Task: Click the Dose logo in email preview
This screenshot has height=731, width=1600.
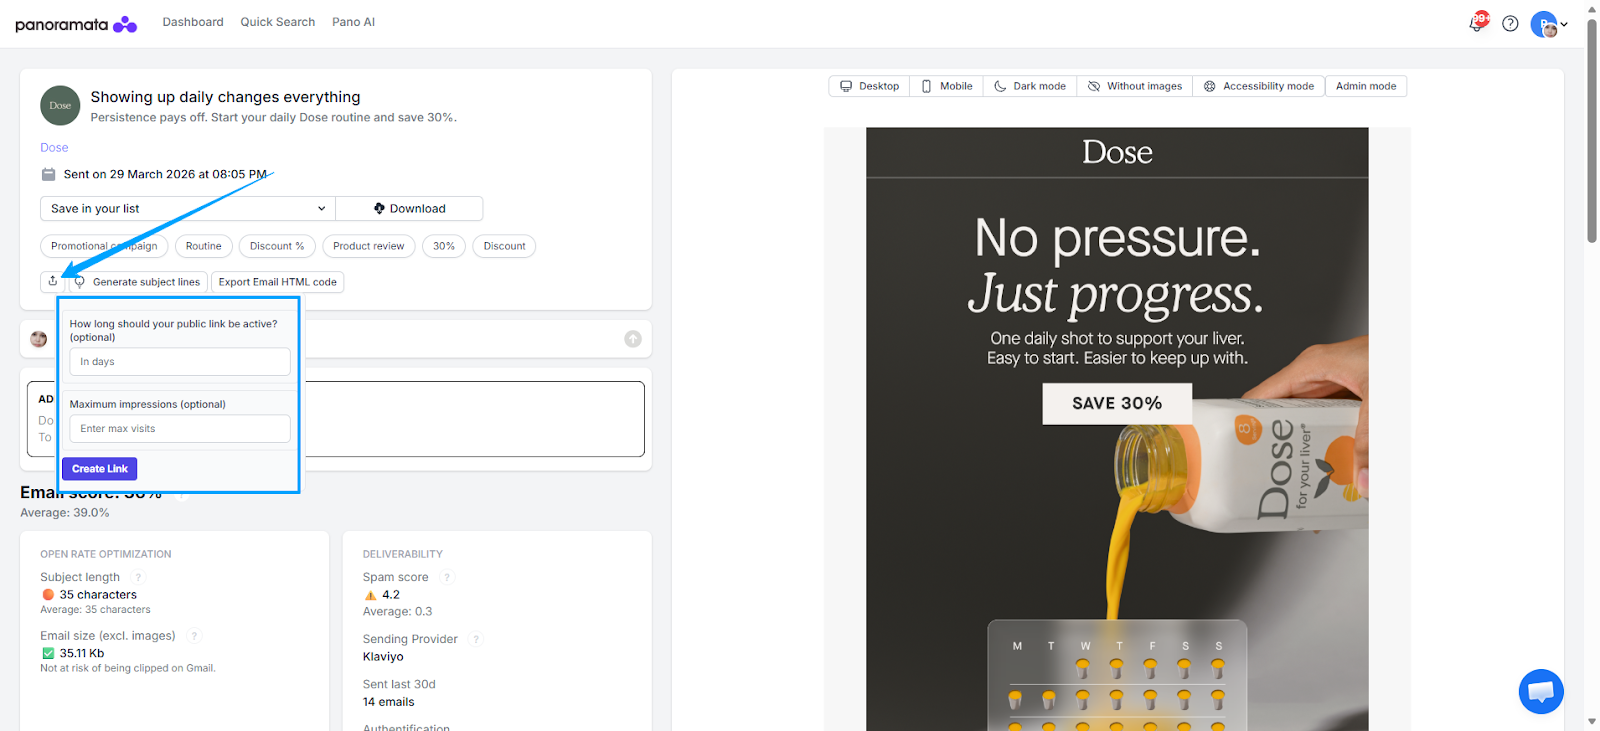Action: [x=1117, y=152]
